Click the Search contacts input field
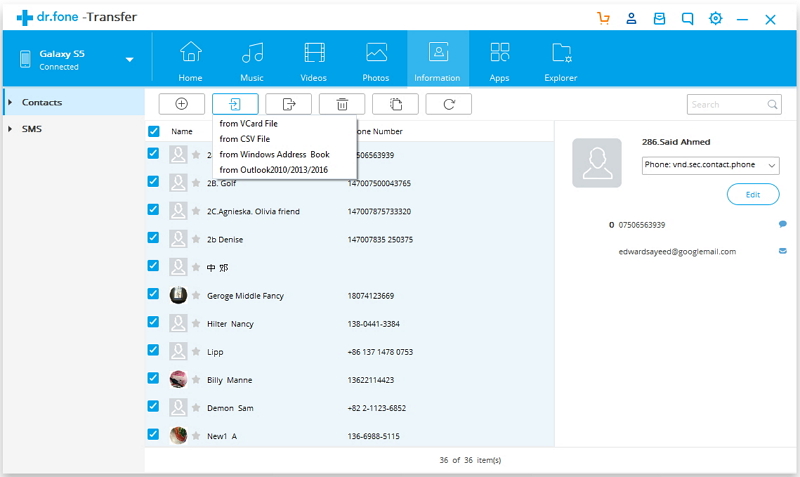 (x=726, y=104)
